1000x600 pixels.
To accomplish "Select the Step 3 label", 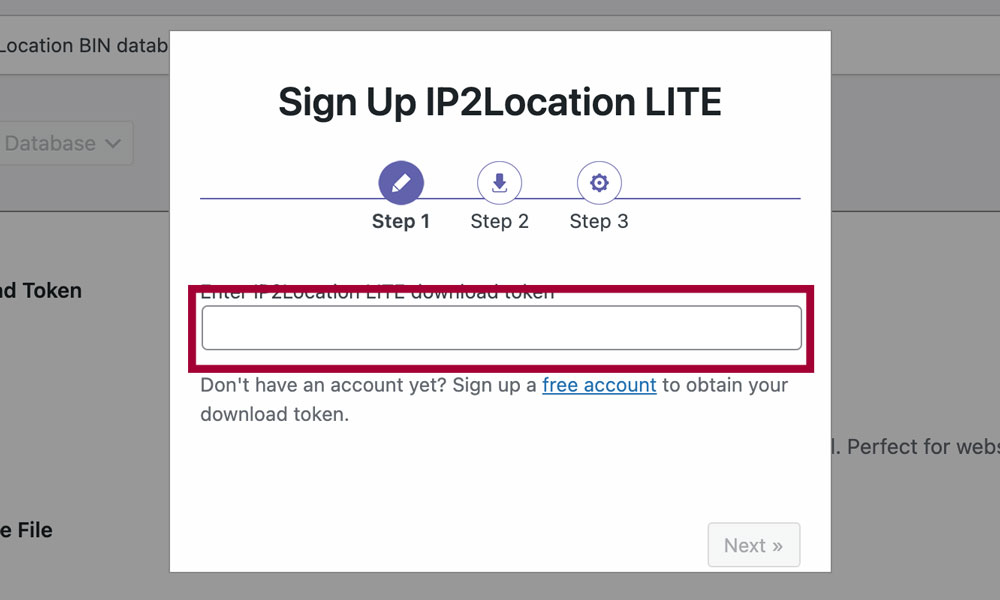I will click(599, 222).
